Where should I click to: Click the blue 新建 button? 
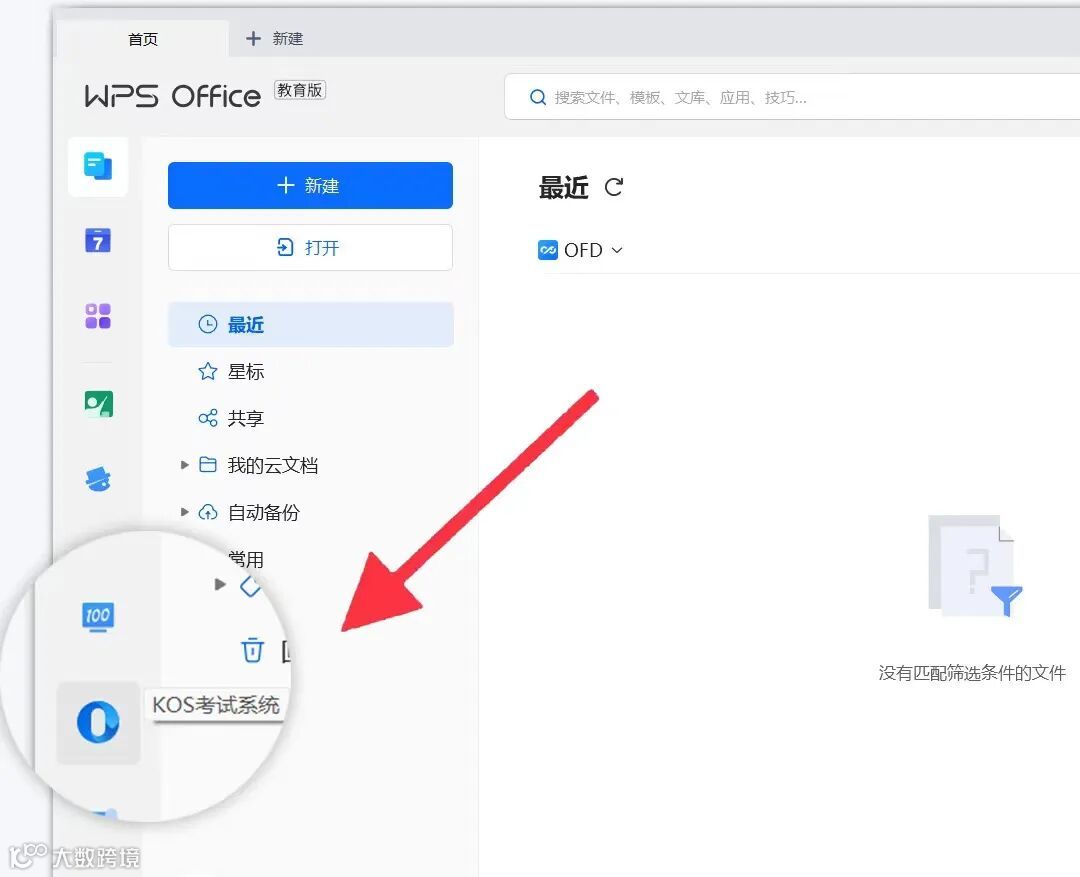(310, 185)
